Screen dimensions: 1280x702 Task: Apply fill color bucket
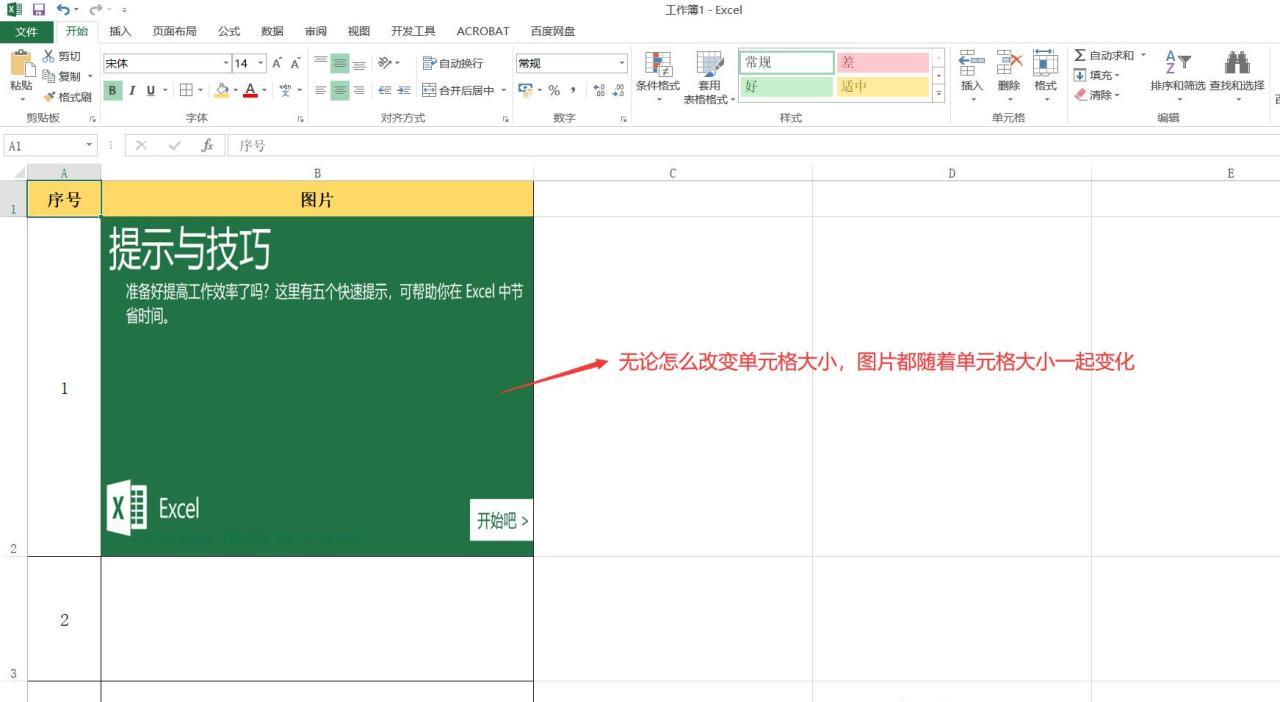(222, 90)
